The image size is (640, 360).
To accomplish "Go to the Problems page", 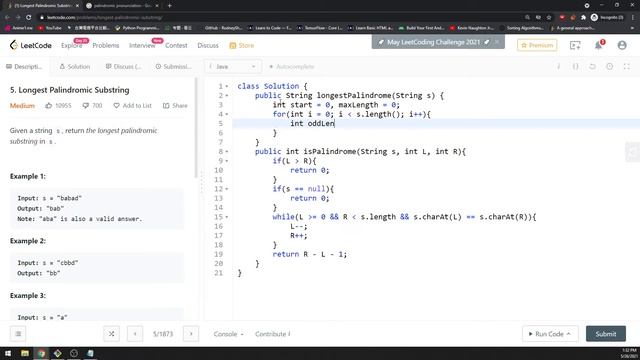I will (106, 45).
